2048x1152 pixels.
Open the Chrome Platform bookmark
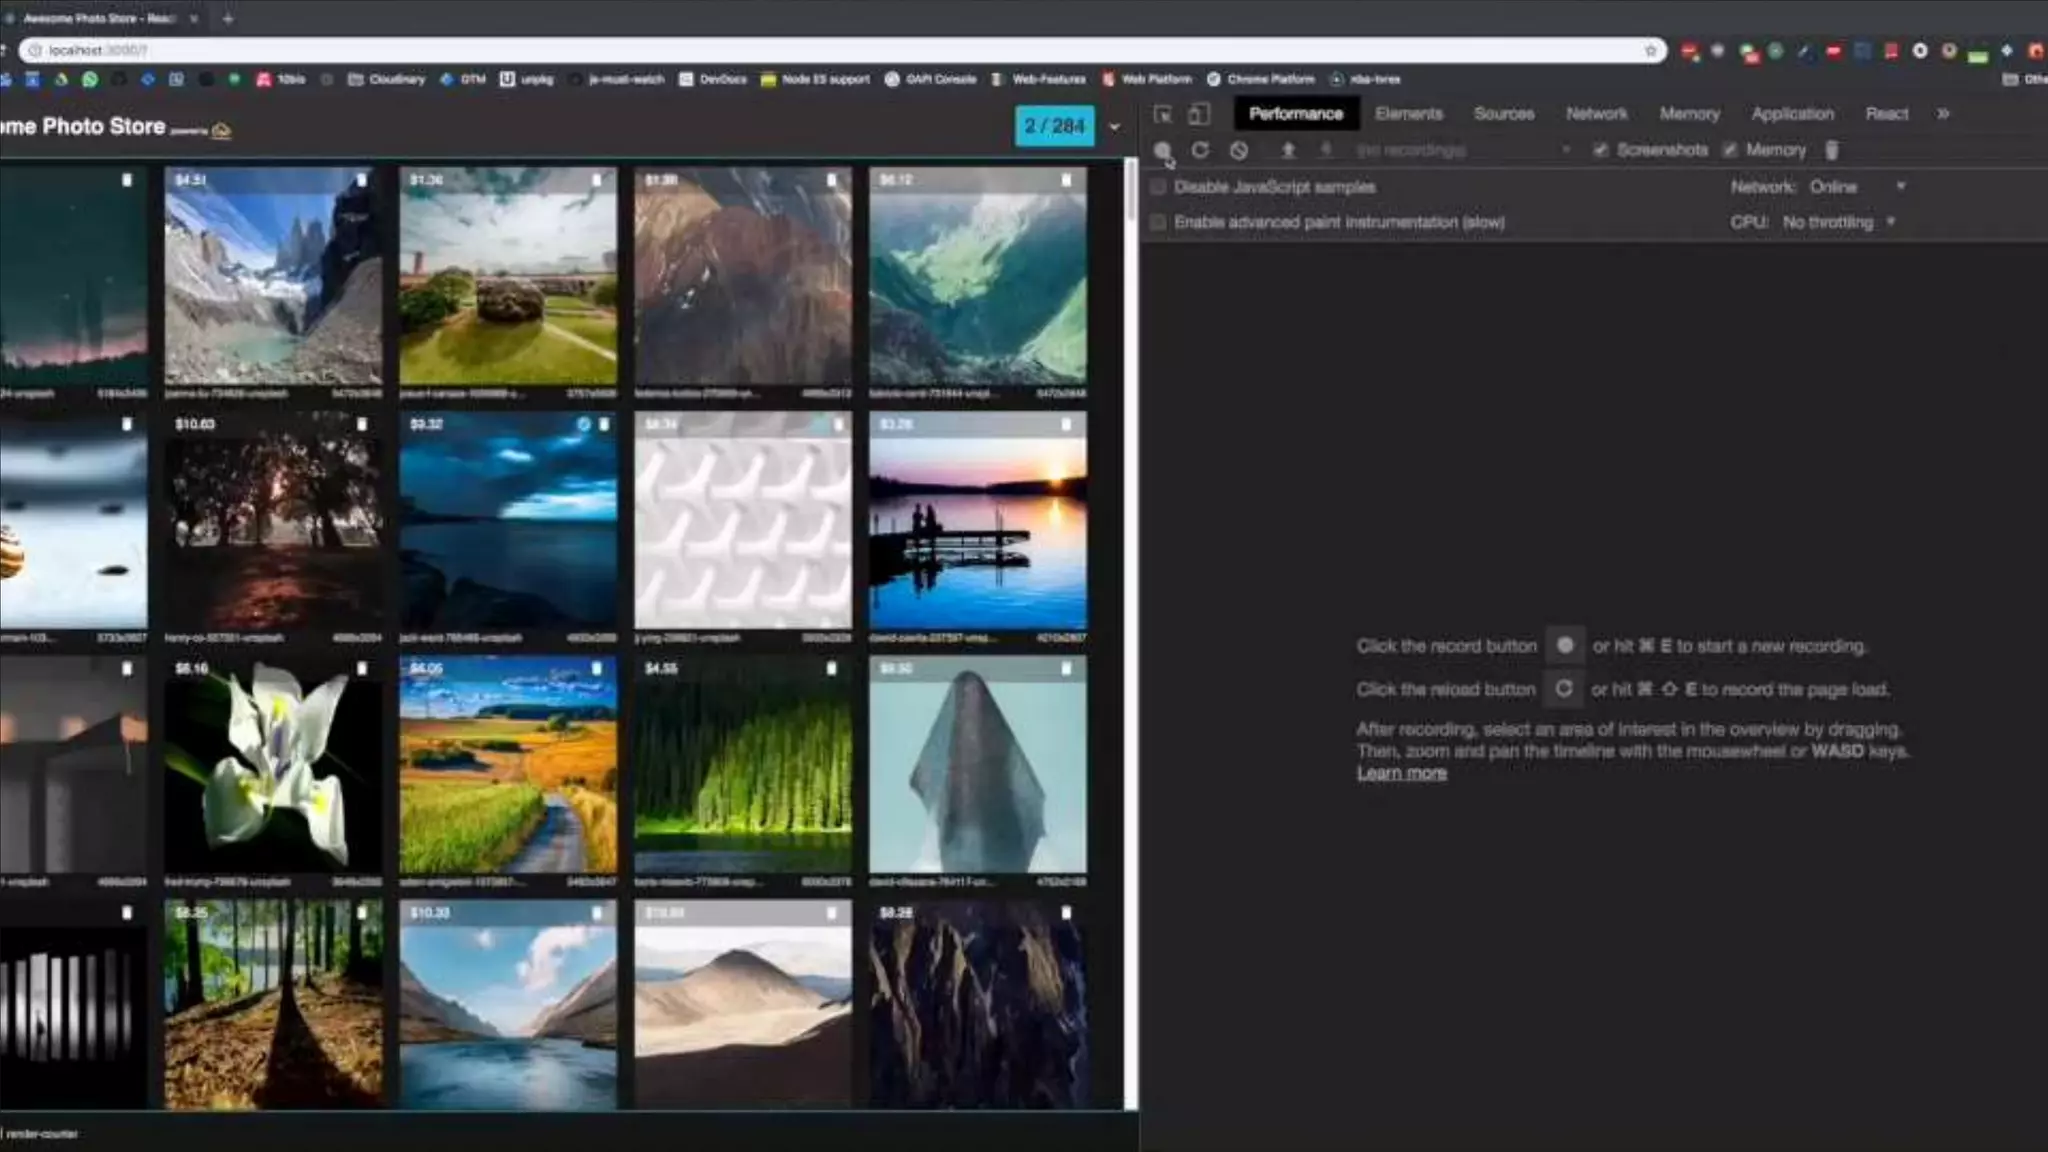tap(1260, 79)
